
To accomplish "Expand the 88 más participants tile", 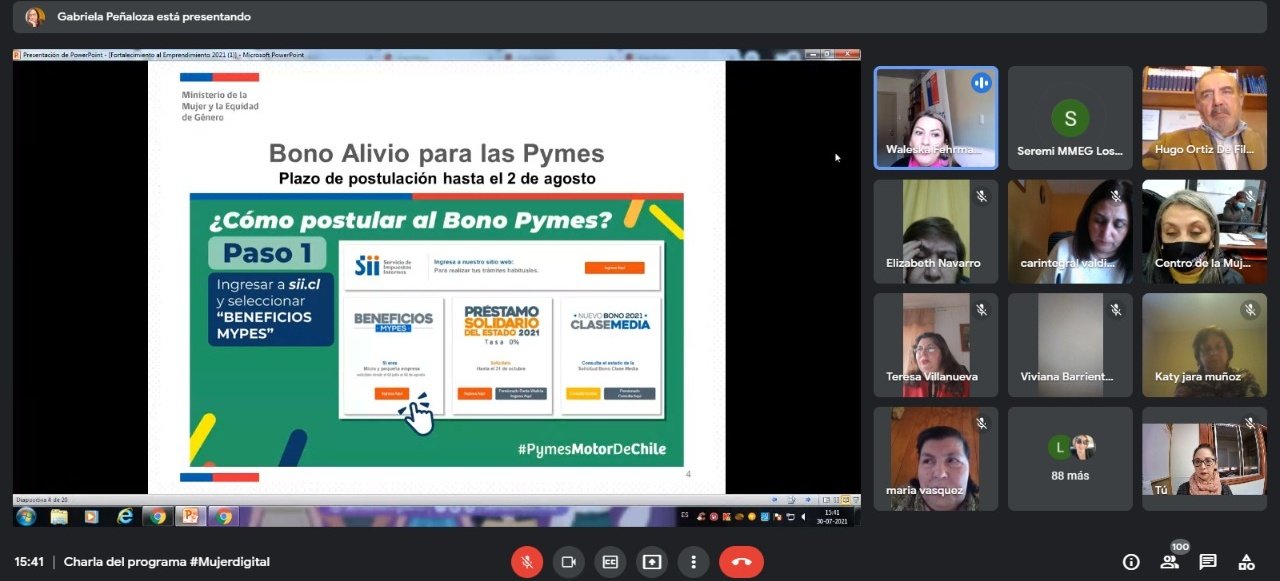I will click(1070, 458).
